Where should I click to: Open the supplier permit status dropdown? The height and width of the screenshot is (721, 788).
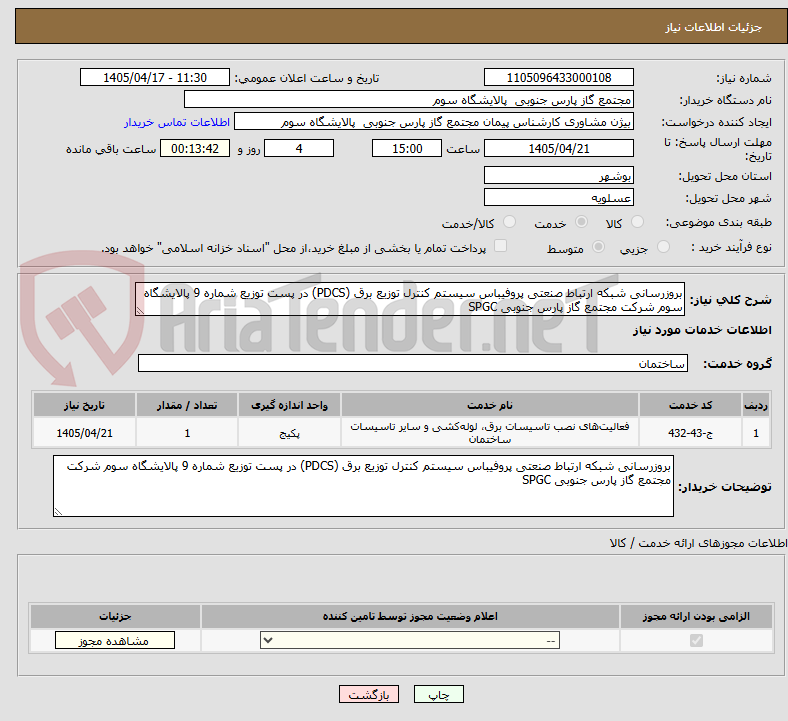410,640
